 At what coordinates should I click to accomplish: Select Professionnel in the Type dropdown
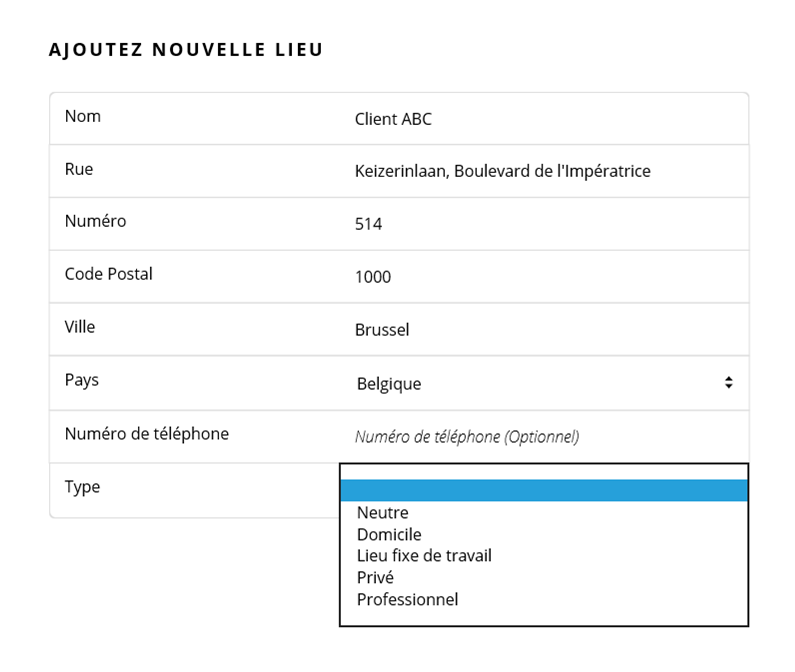click(x=407, y=600)
